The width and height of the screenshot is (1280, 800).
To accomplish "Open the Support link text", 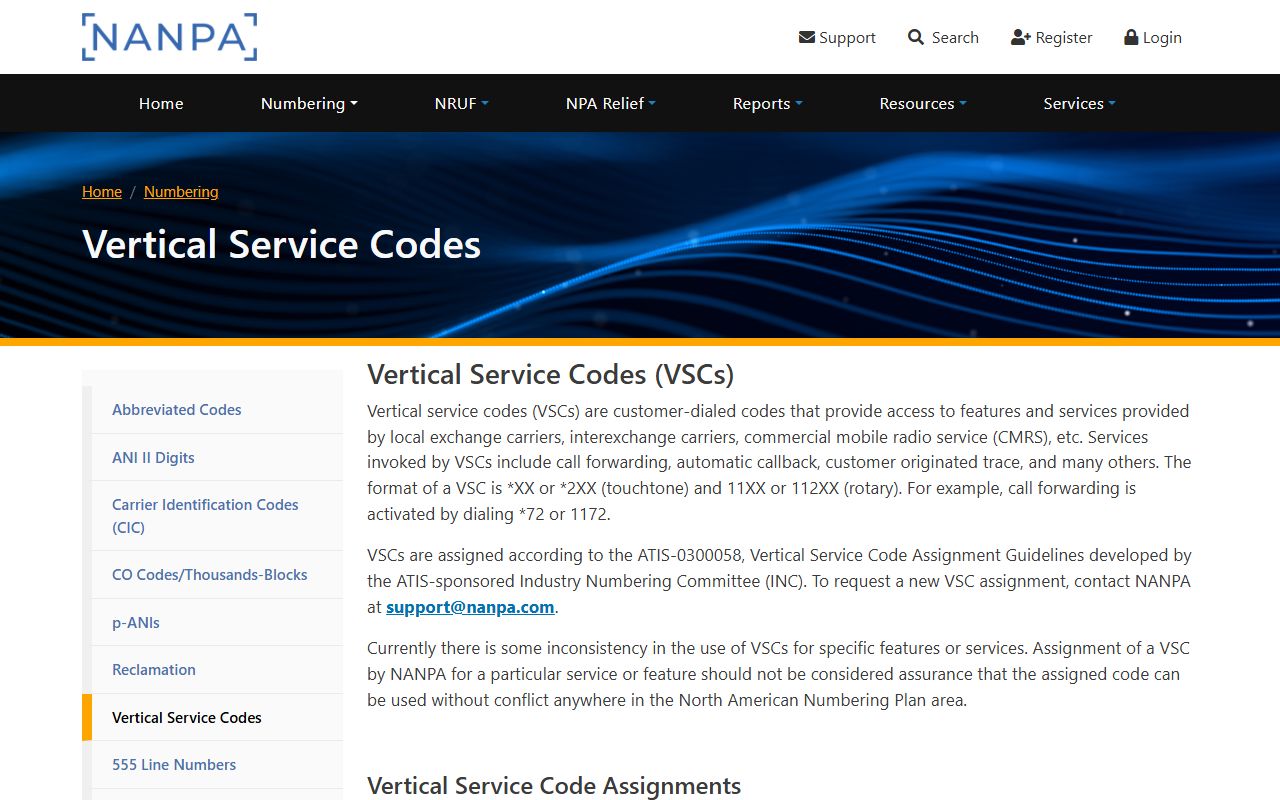I will (847, 37).
